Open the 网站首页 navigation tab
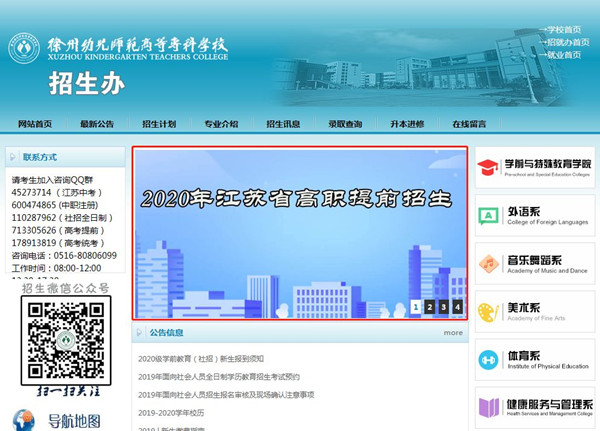The height and width of the screenshot is (431, 600). click(35, 125)
